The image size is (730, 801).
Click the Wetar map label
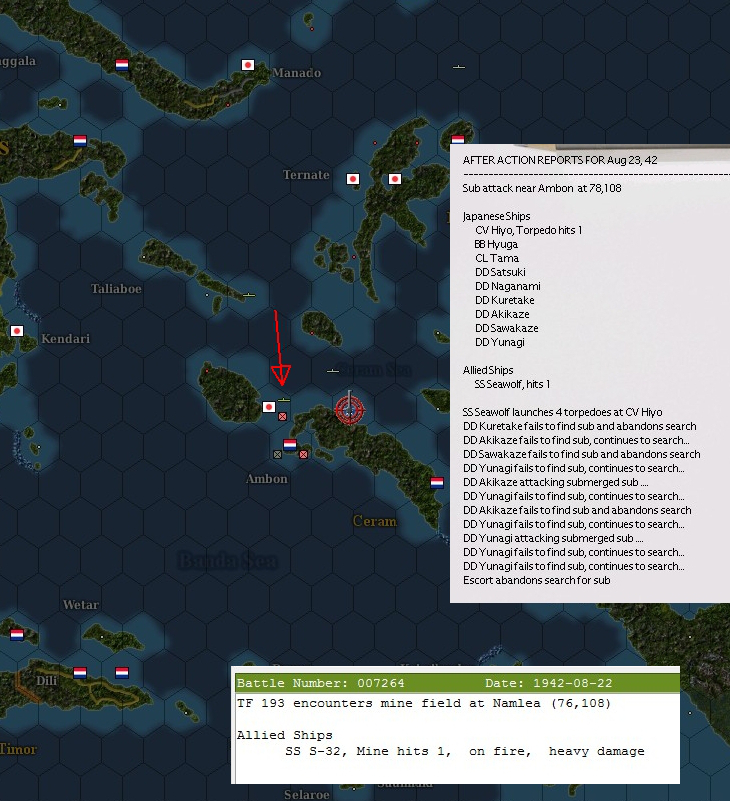click(81, 605)
